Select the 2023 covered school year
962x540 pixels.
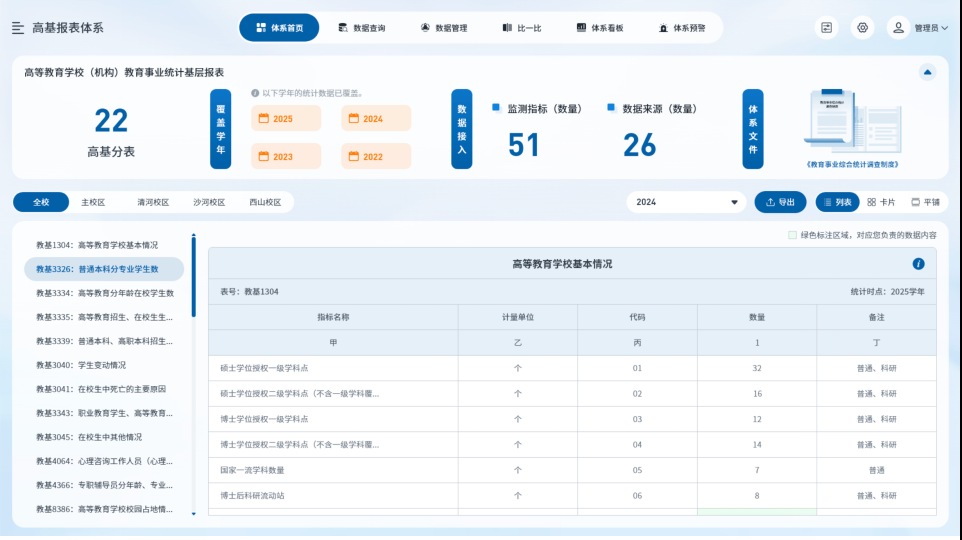[286, 156]
